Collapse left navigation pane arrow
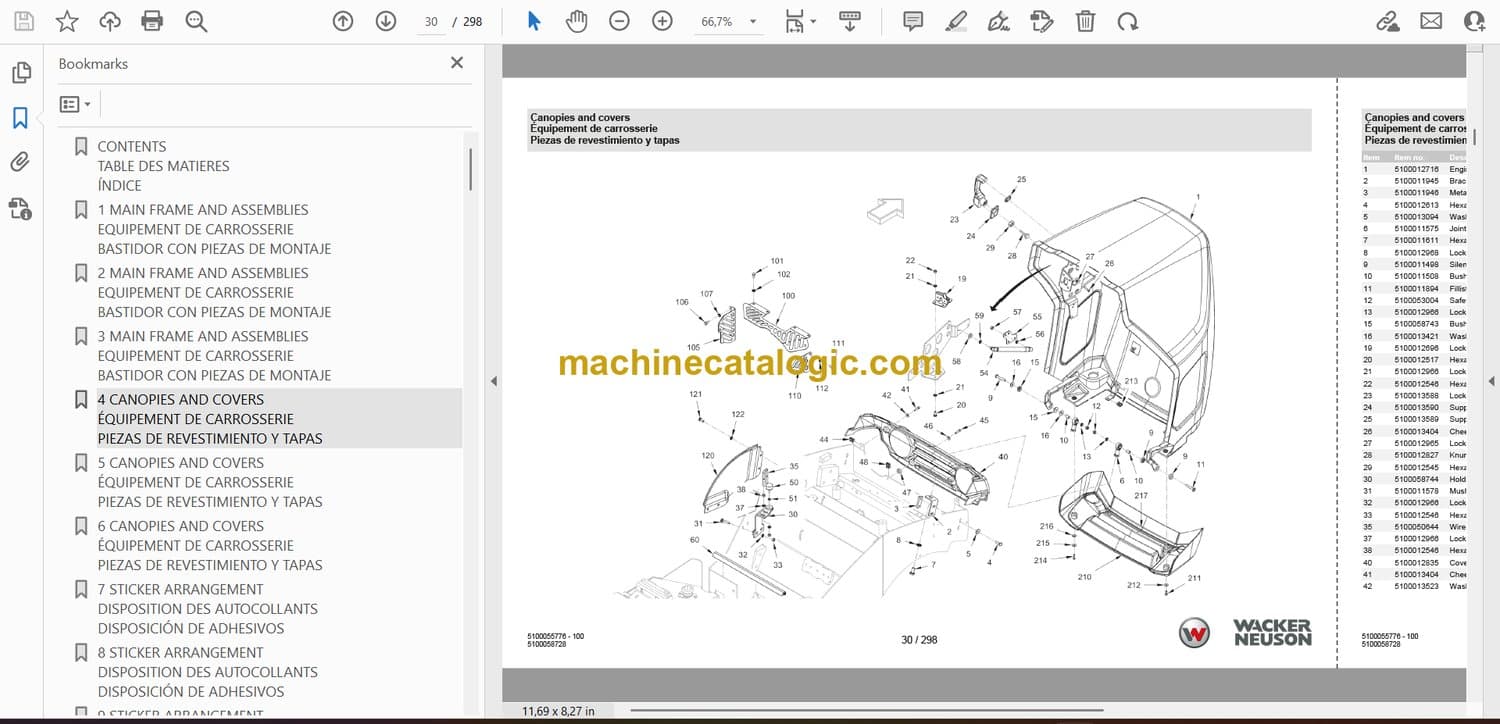Viewport: 1500px width, 724px height. (x=492, y=381)
